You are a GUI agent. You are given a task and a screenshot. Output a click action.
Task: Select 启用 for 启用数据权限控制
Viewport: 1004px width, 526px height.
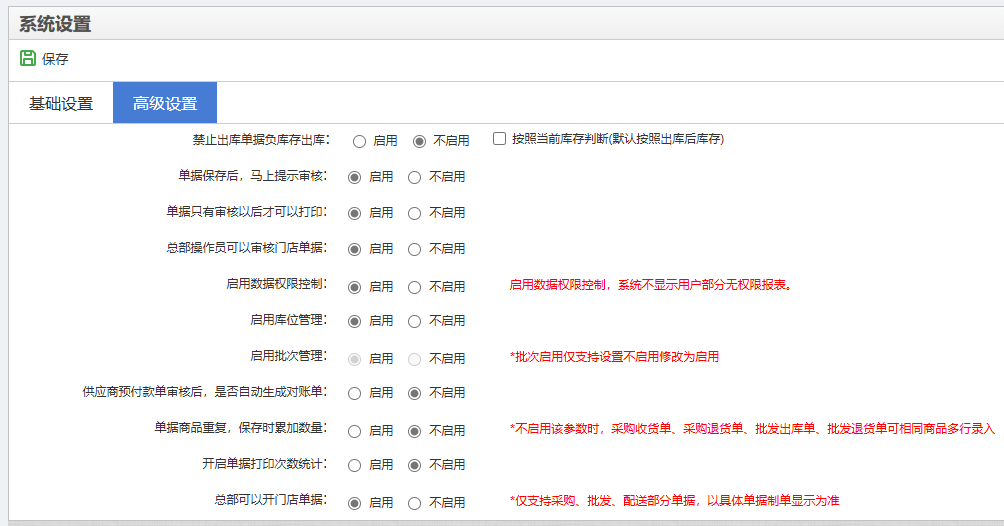coord(354,287)
